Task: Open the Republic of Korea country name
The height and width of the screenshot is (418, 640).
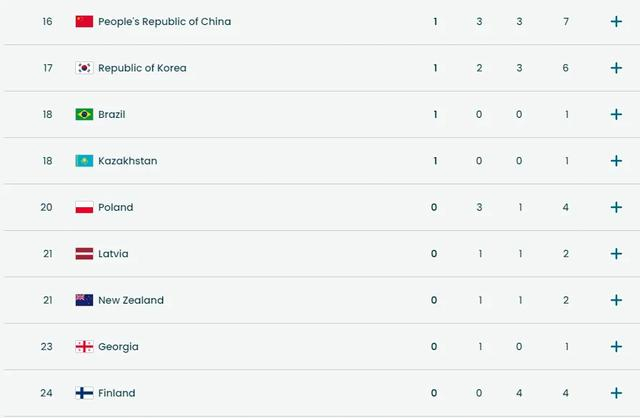Action: [142, 68]
